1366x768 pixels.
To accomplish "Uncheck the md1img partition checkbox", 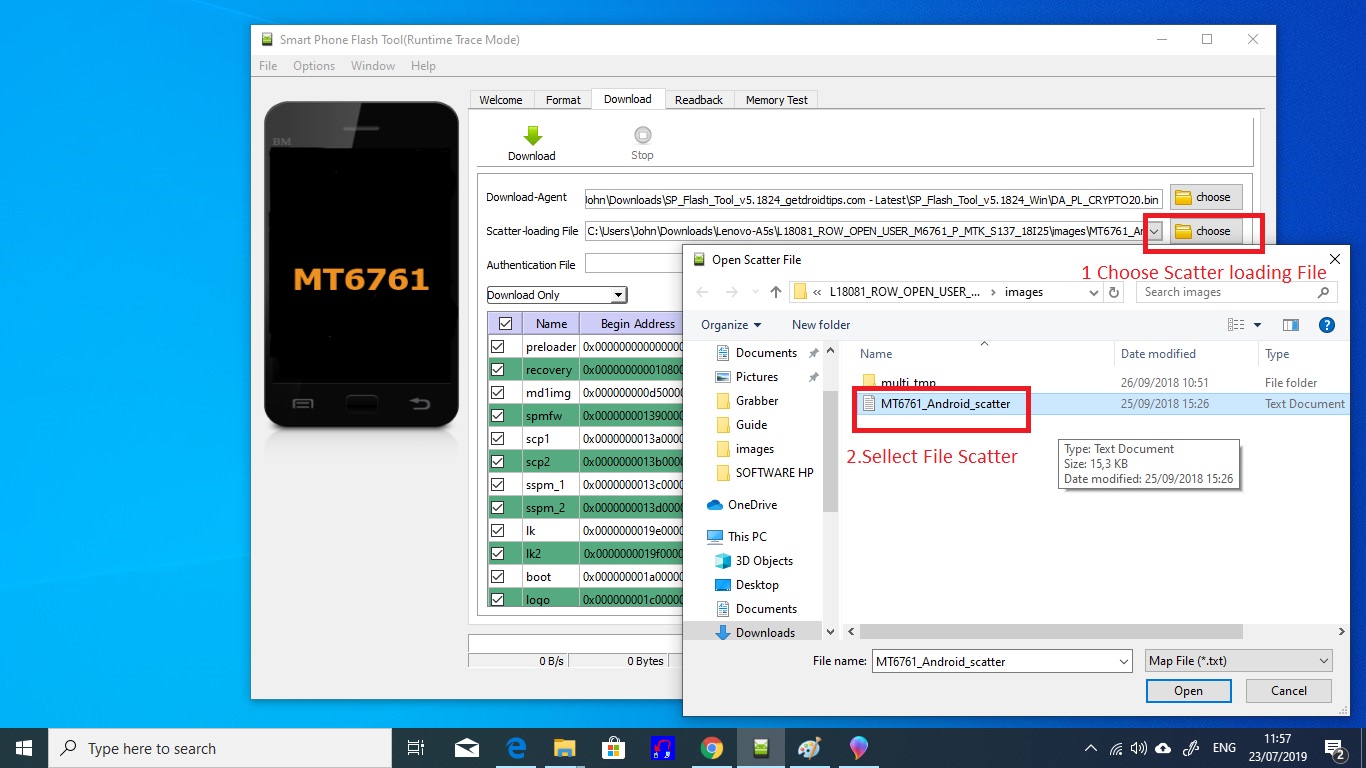I will pyautogui.click(x=498, y=393).
